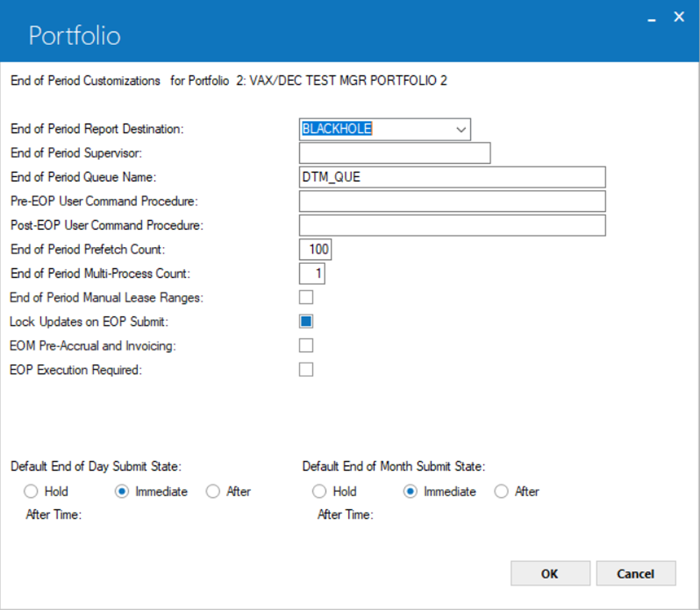Select Hold for End of Month Submit State
Viewport: 700px width, 610px height.
click(x=319, y=492)
